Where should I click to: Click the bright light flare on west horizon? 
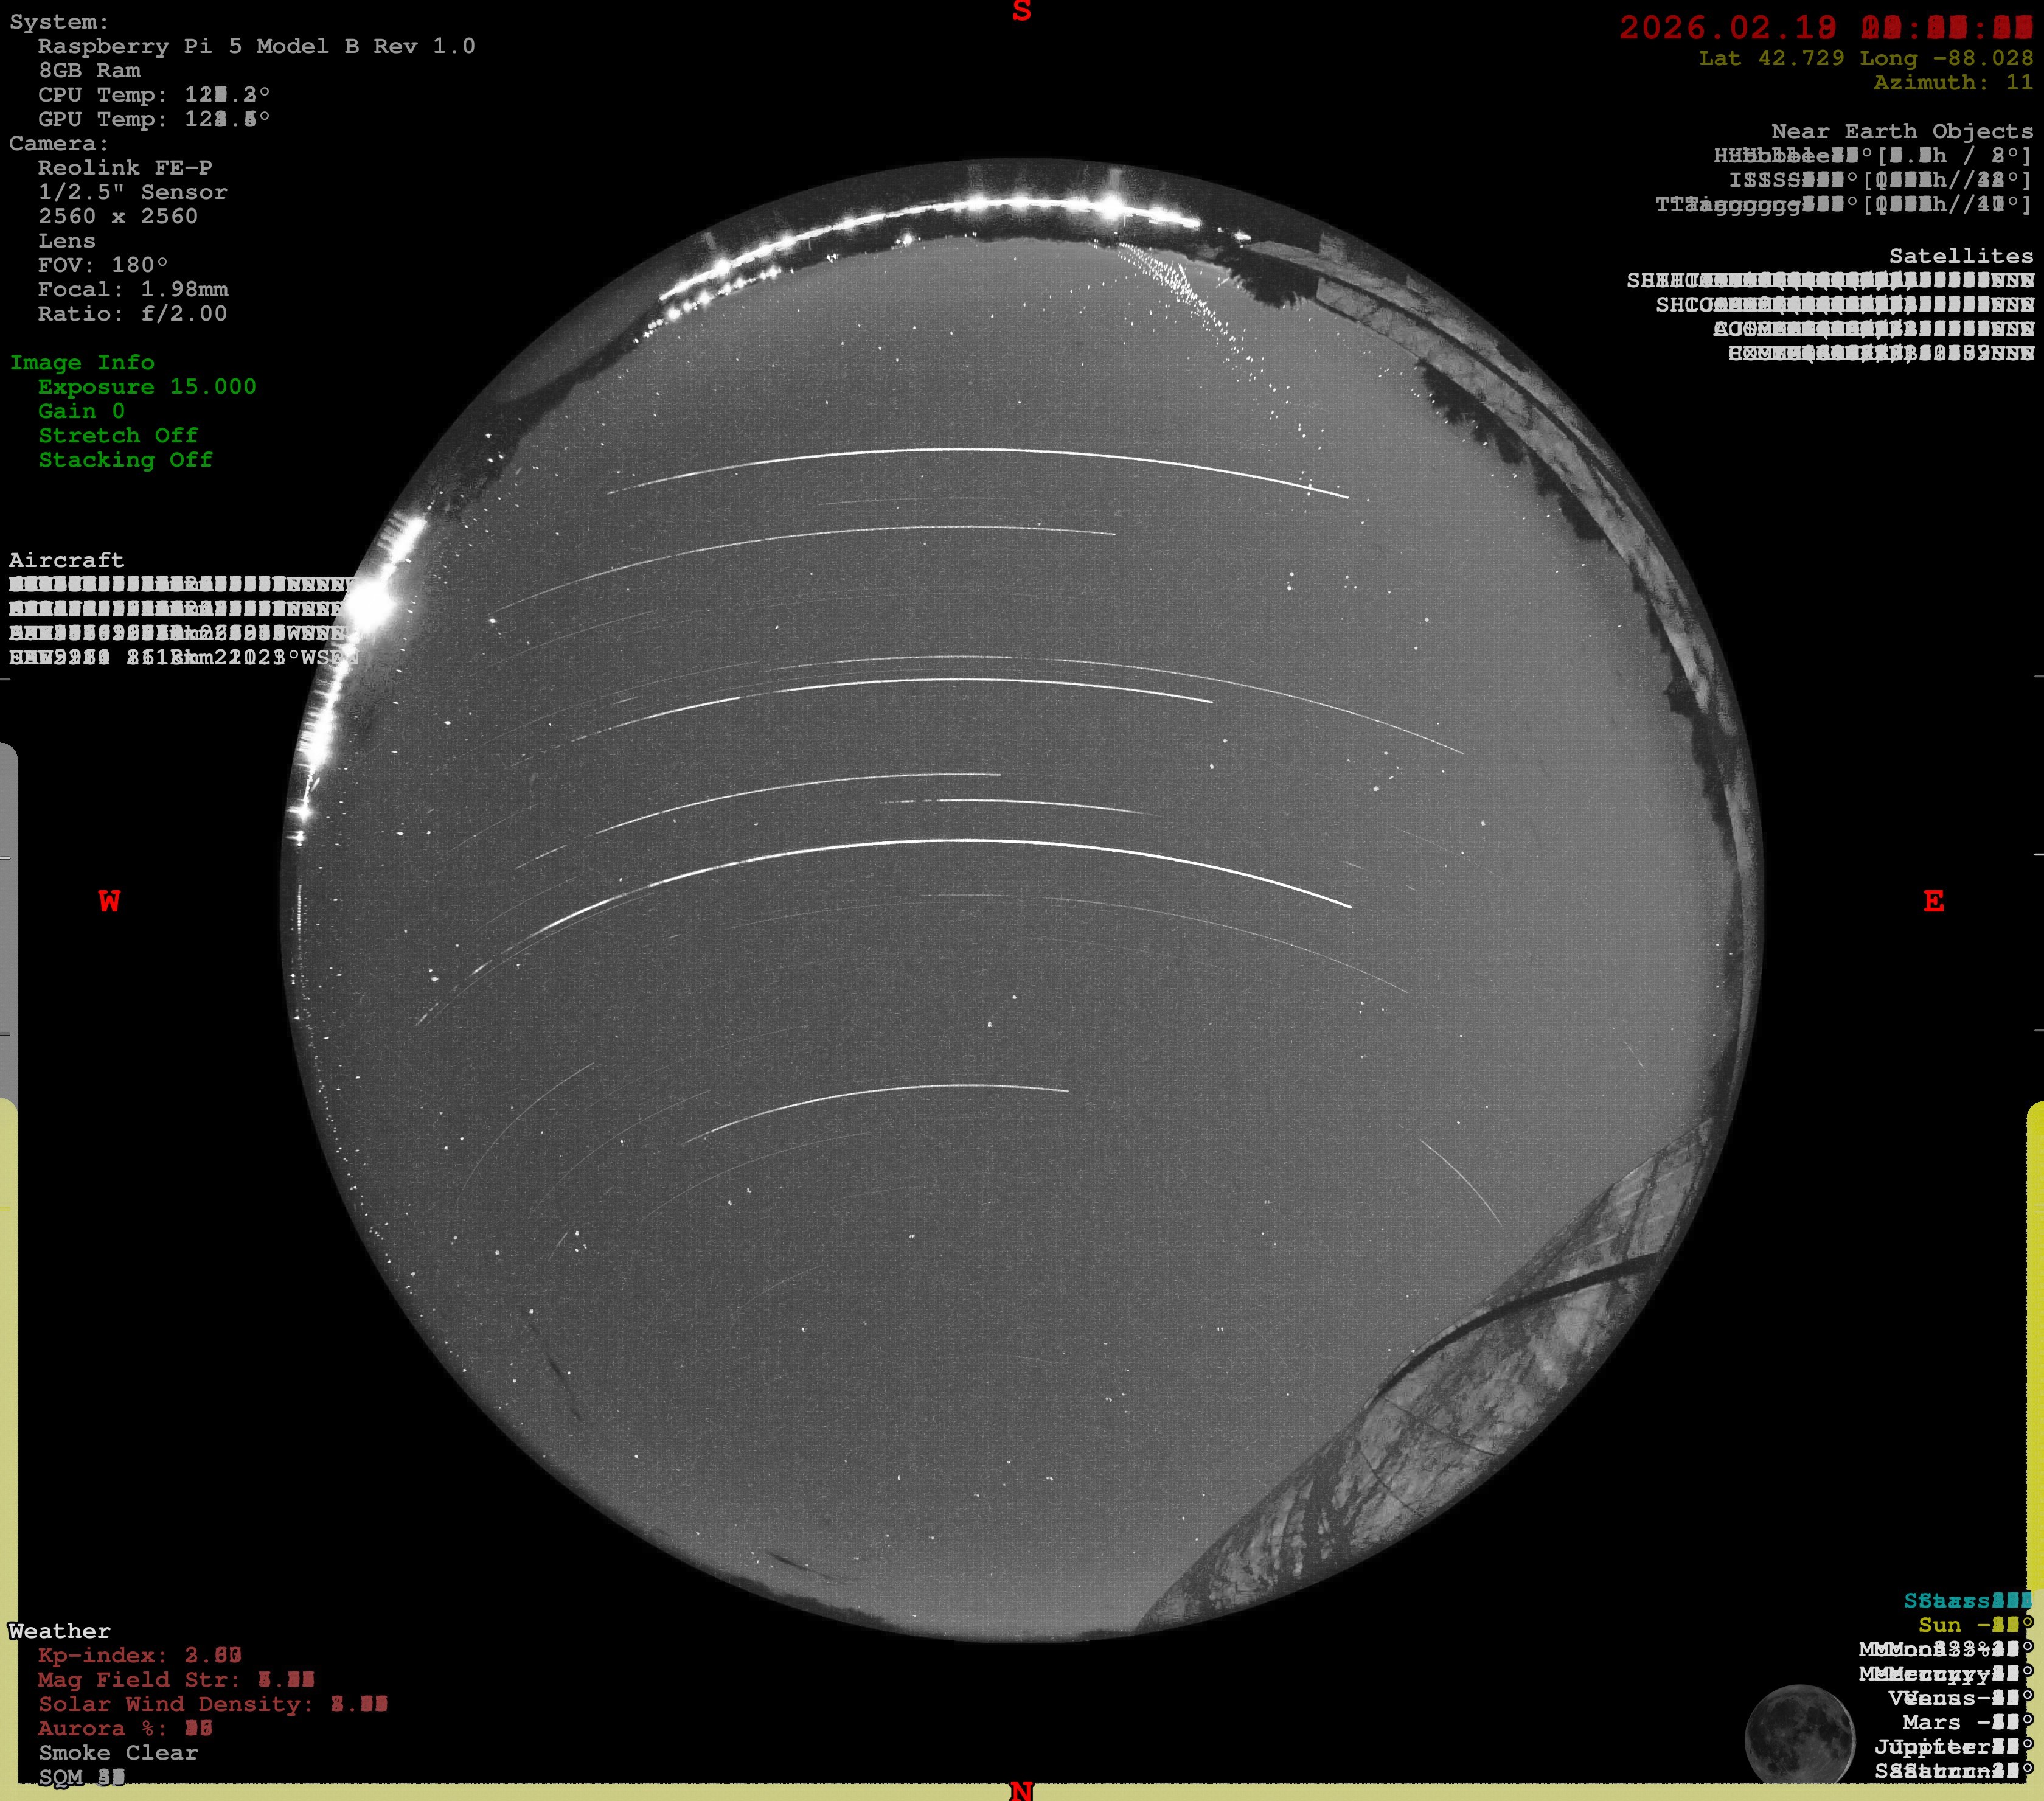coord(372,602)
